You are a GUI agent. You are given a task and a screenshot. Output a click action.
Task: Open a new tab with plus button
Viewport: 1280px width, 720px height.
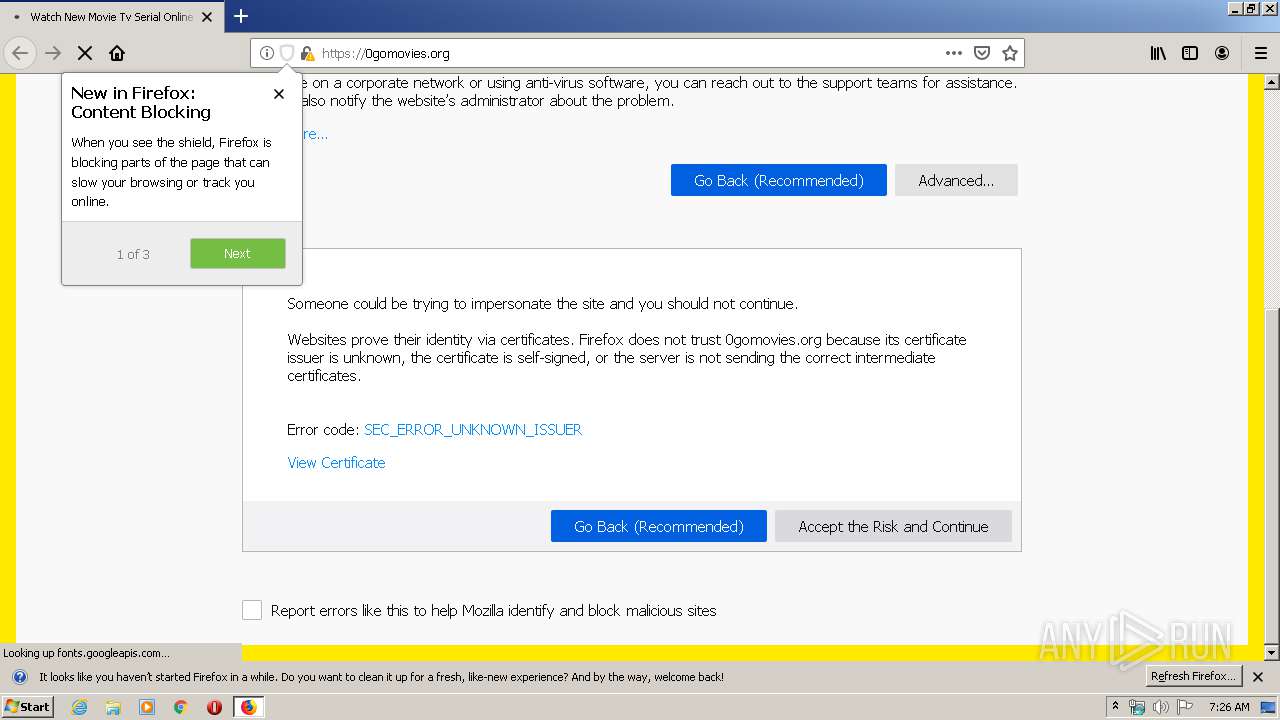tap(241, 16)
